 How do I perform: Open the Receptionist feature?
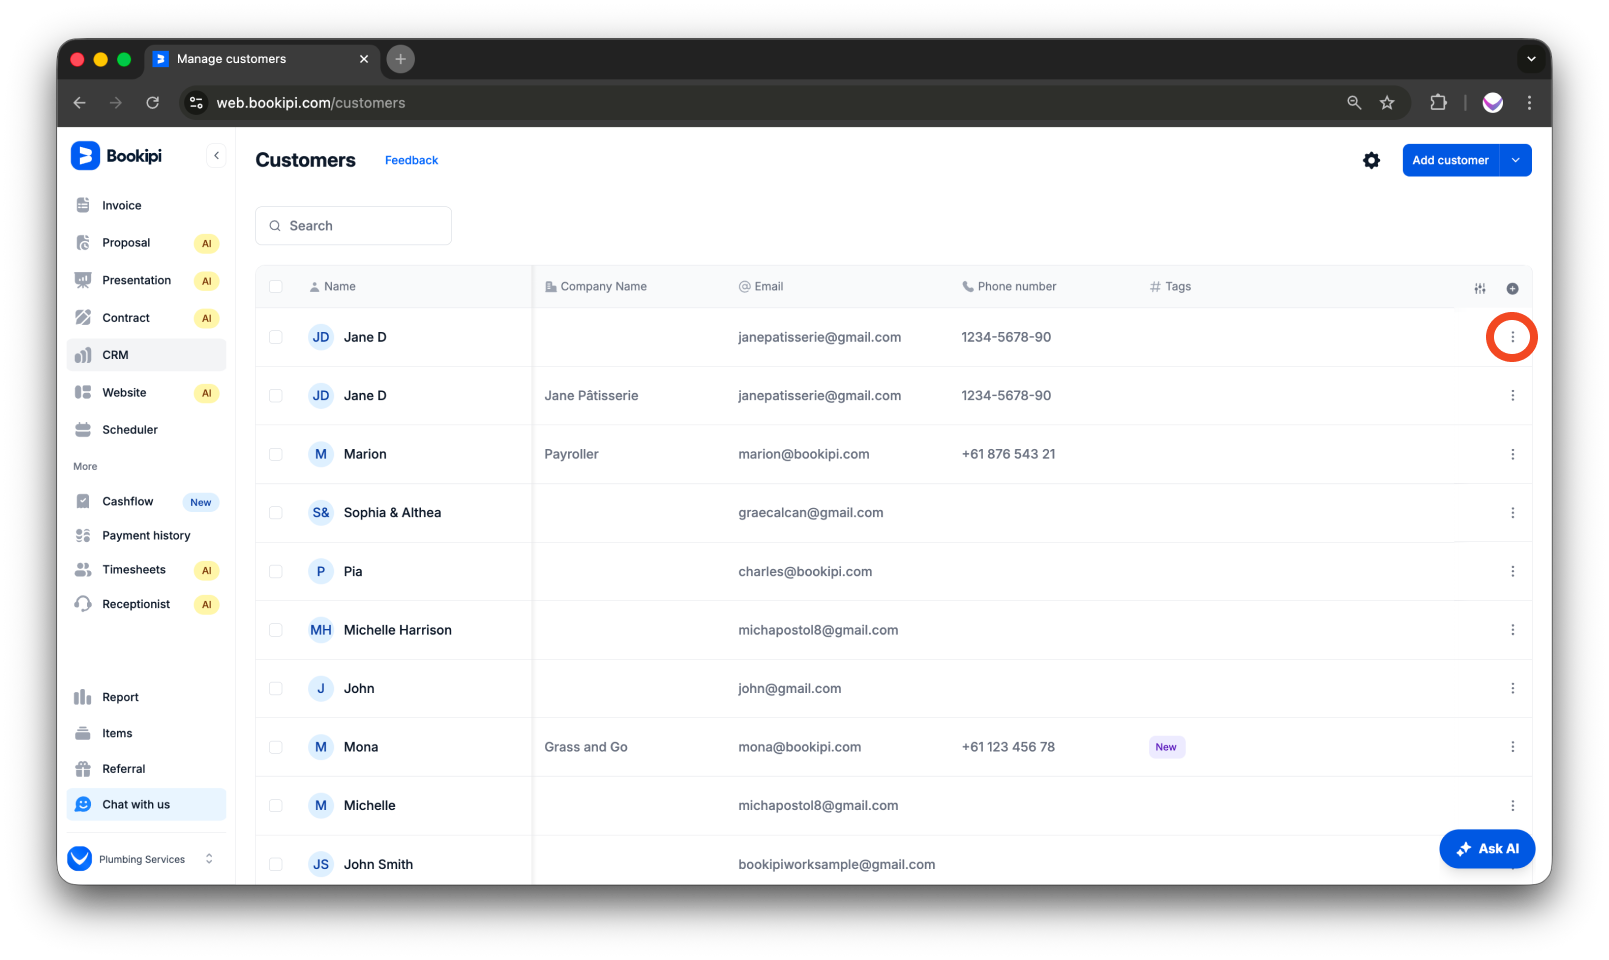tap(136, 604)
